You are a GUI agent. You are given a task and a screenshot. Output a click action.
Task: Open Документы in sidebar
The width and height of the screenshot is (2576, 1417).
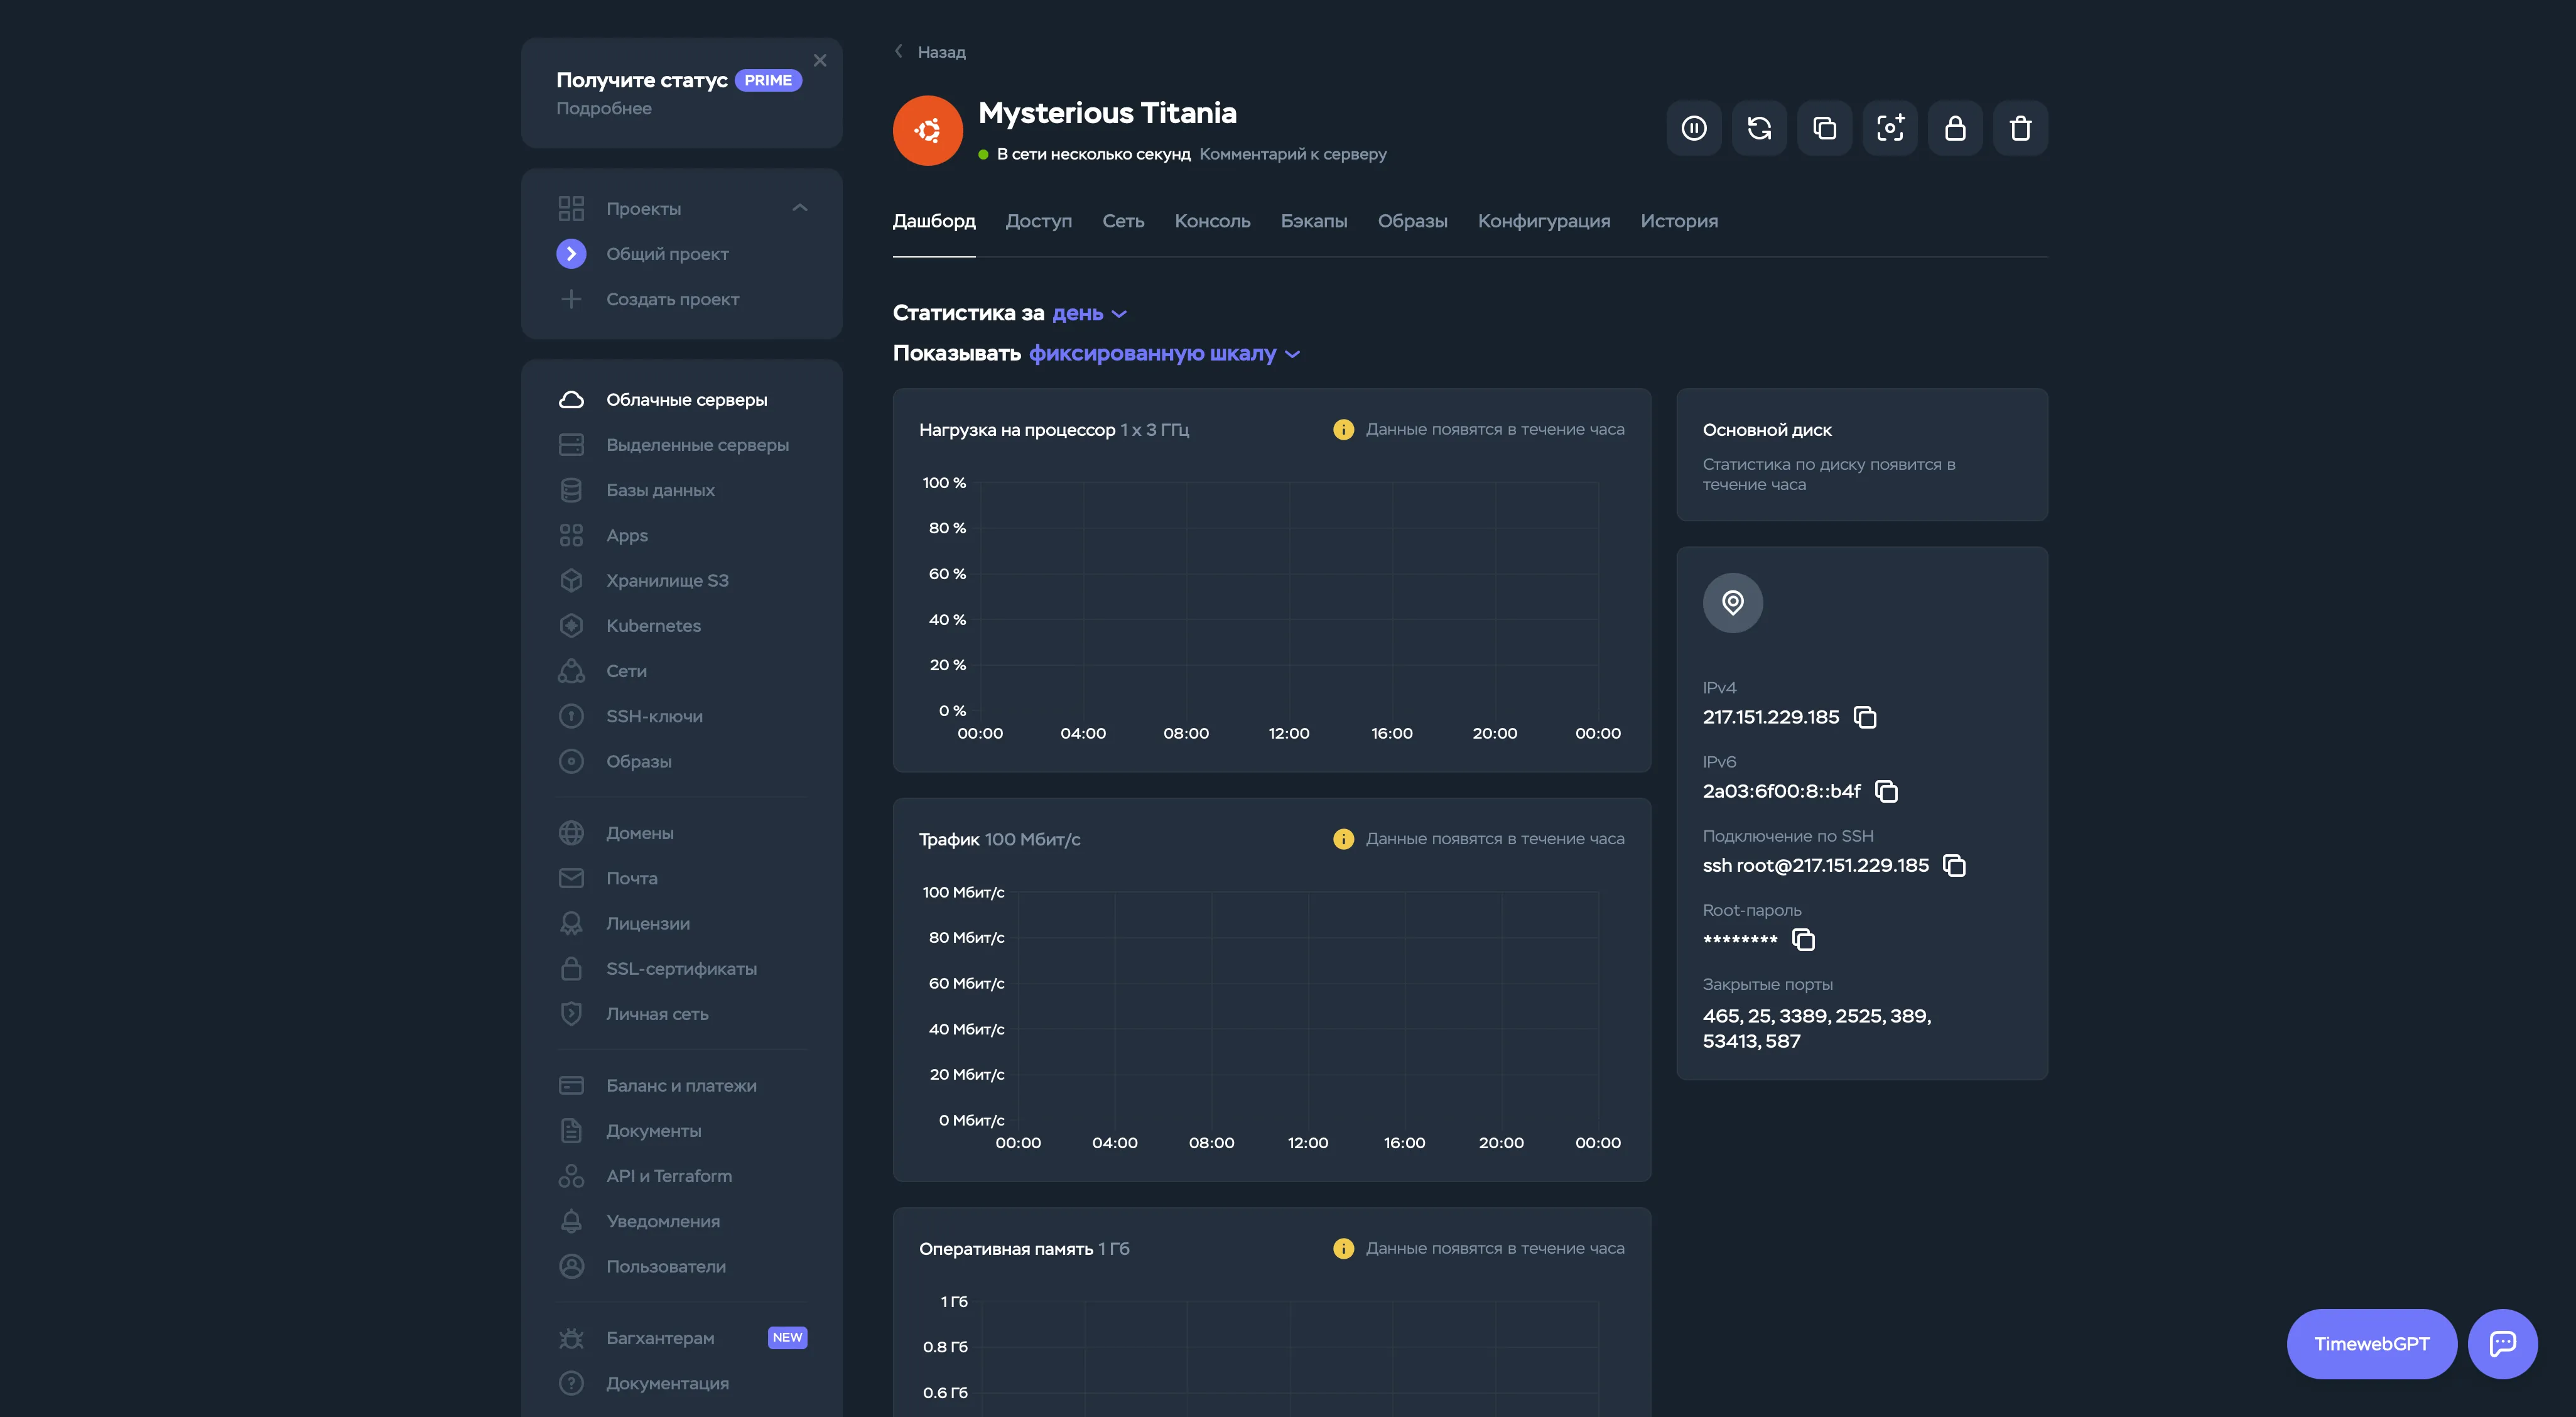pyautogui.click(x=682, y=1131)
